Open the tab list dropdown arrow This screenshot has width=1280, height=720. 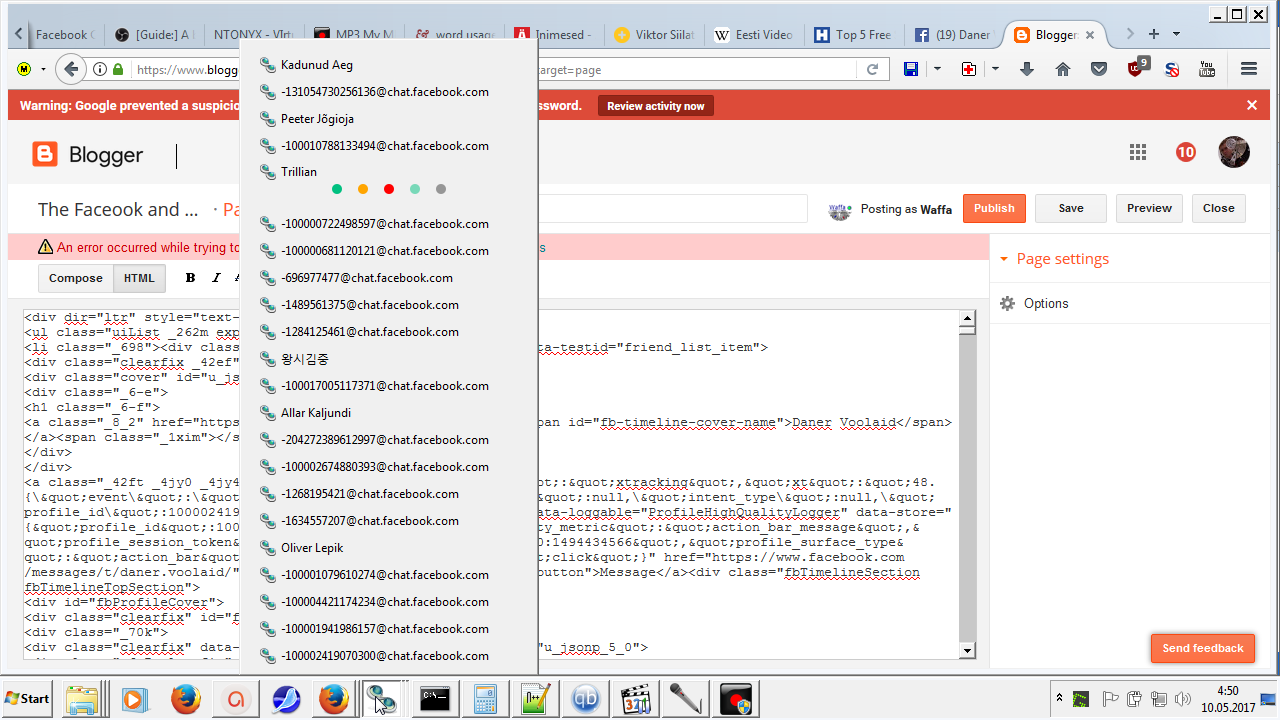click(x=1176, y=34)
